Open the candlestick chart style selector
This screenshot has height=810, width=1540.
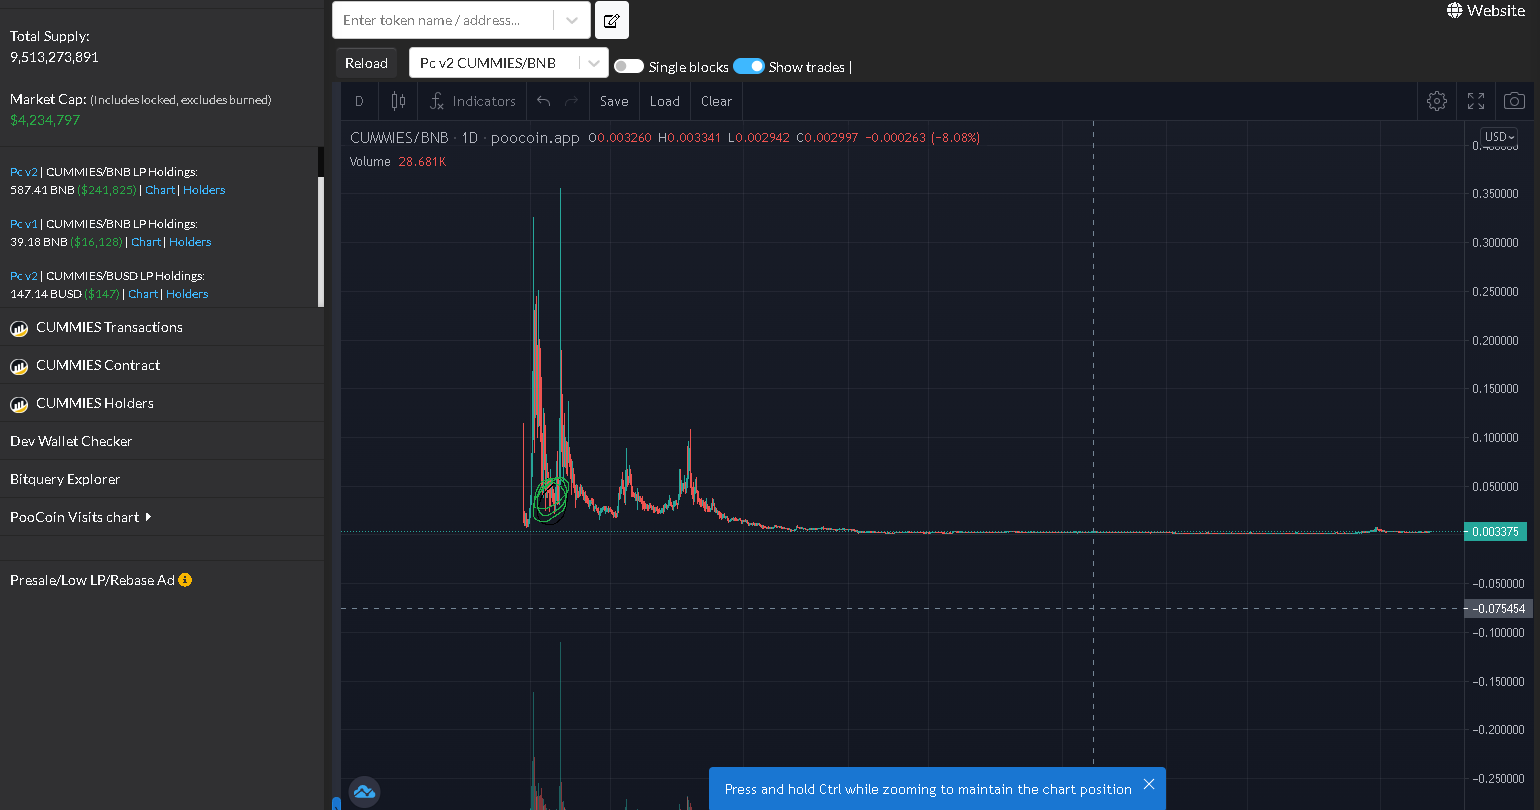click(398, 101)
